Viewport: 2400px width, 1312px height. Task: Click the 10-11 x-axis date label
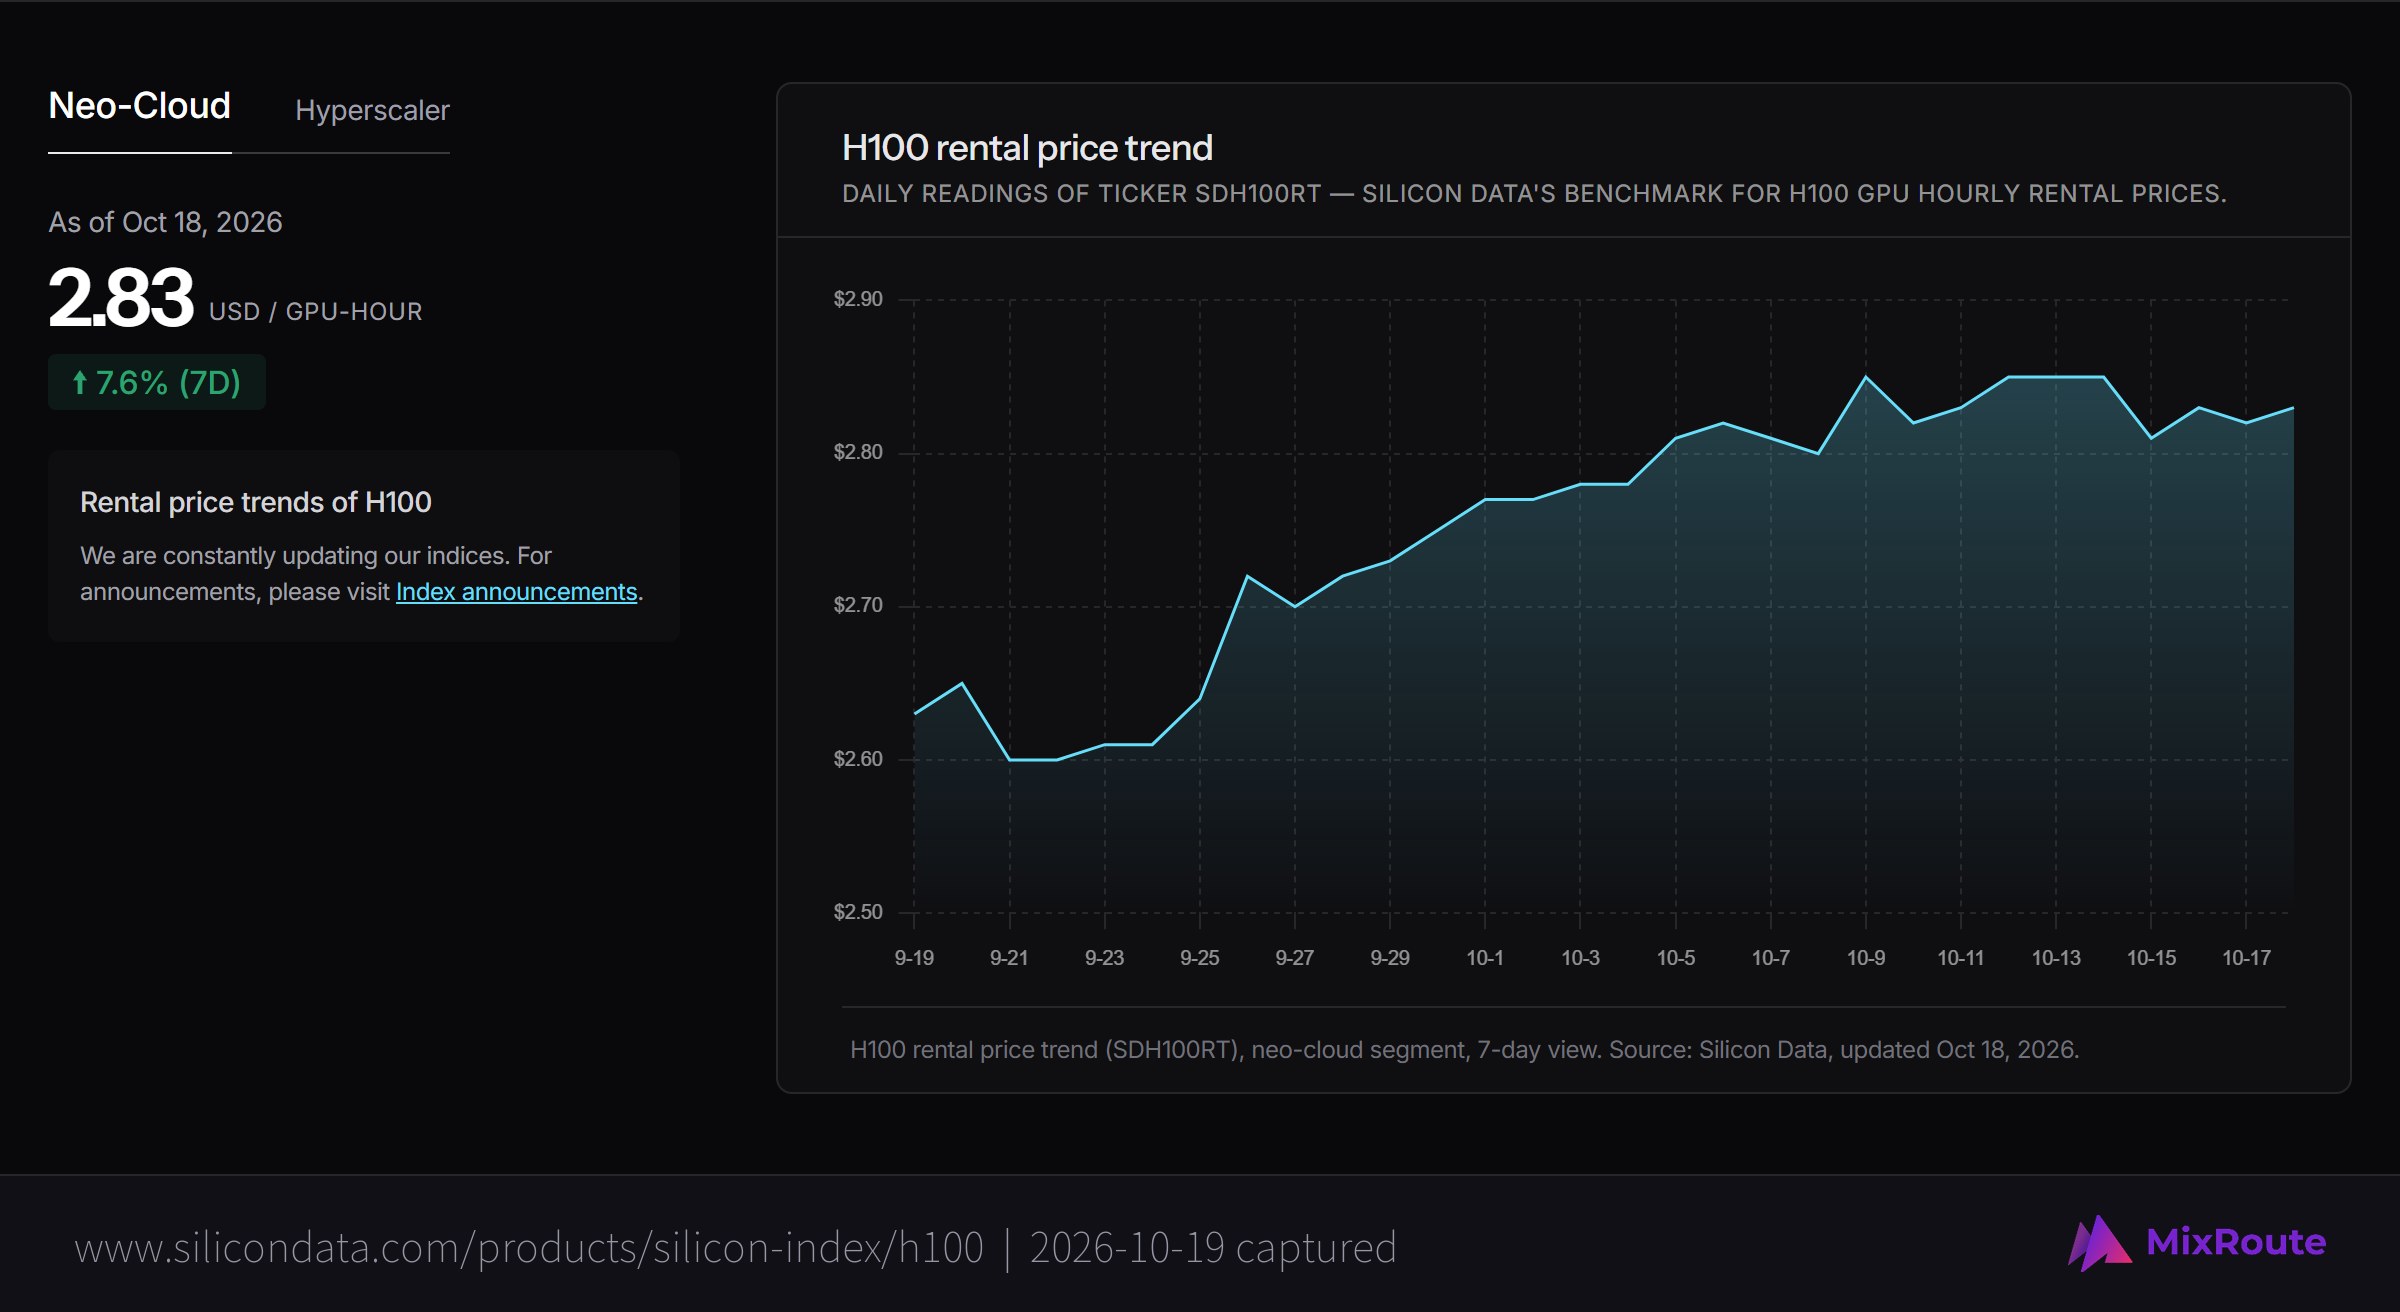[x=1961, y=958]
